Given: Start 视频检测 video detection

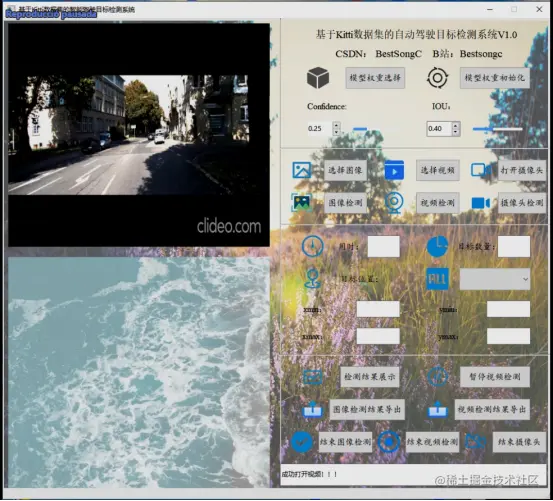Looking at the screenshot, I should pyautogui.click(x=438, y=203).
